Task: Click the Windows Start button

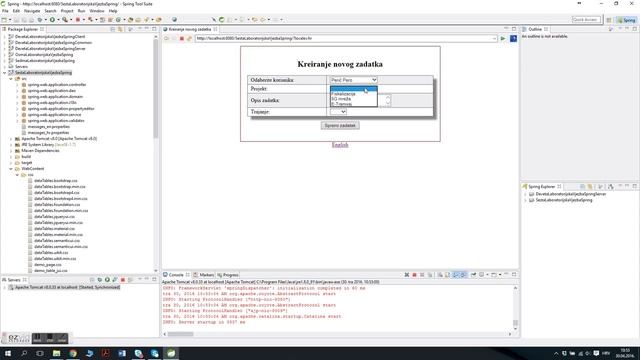Action: 7,353
